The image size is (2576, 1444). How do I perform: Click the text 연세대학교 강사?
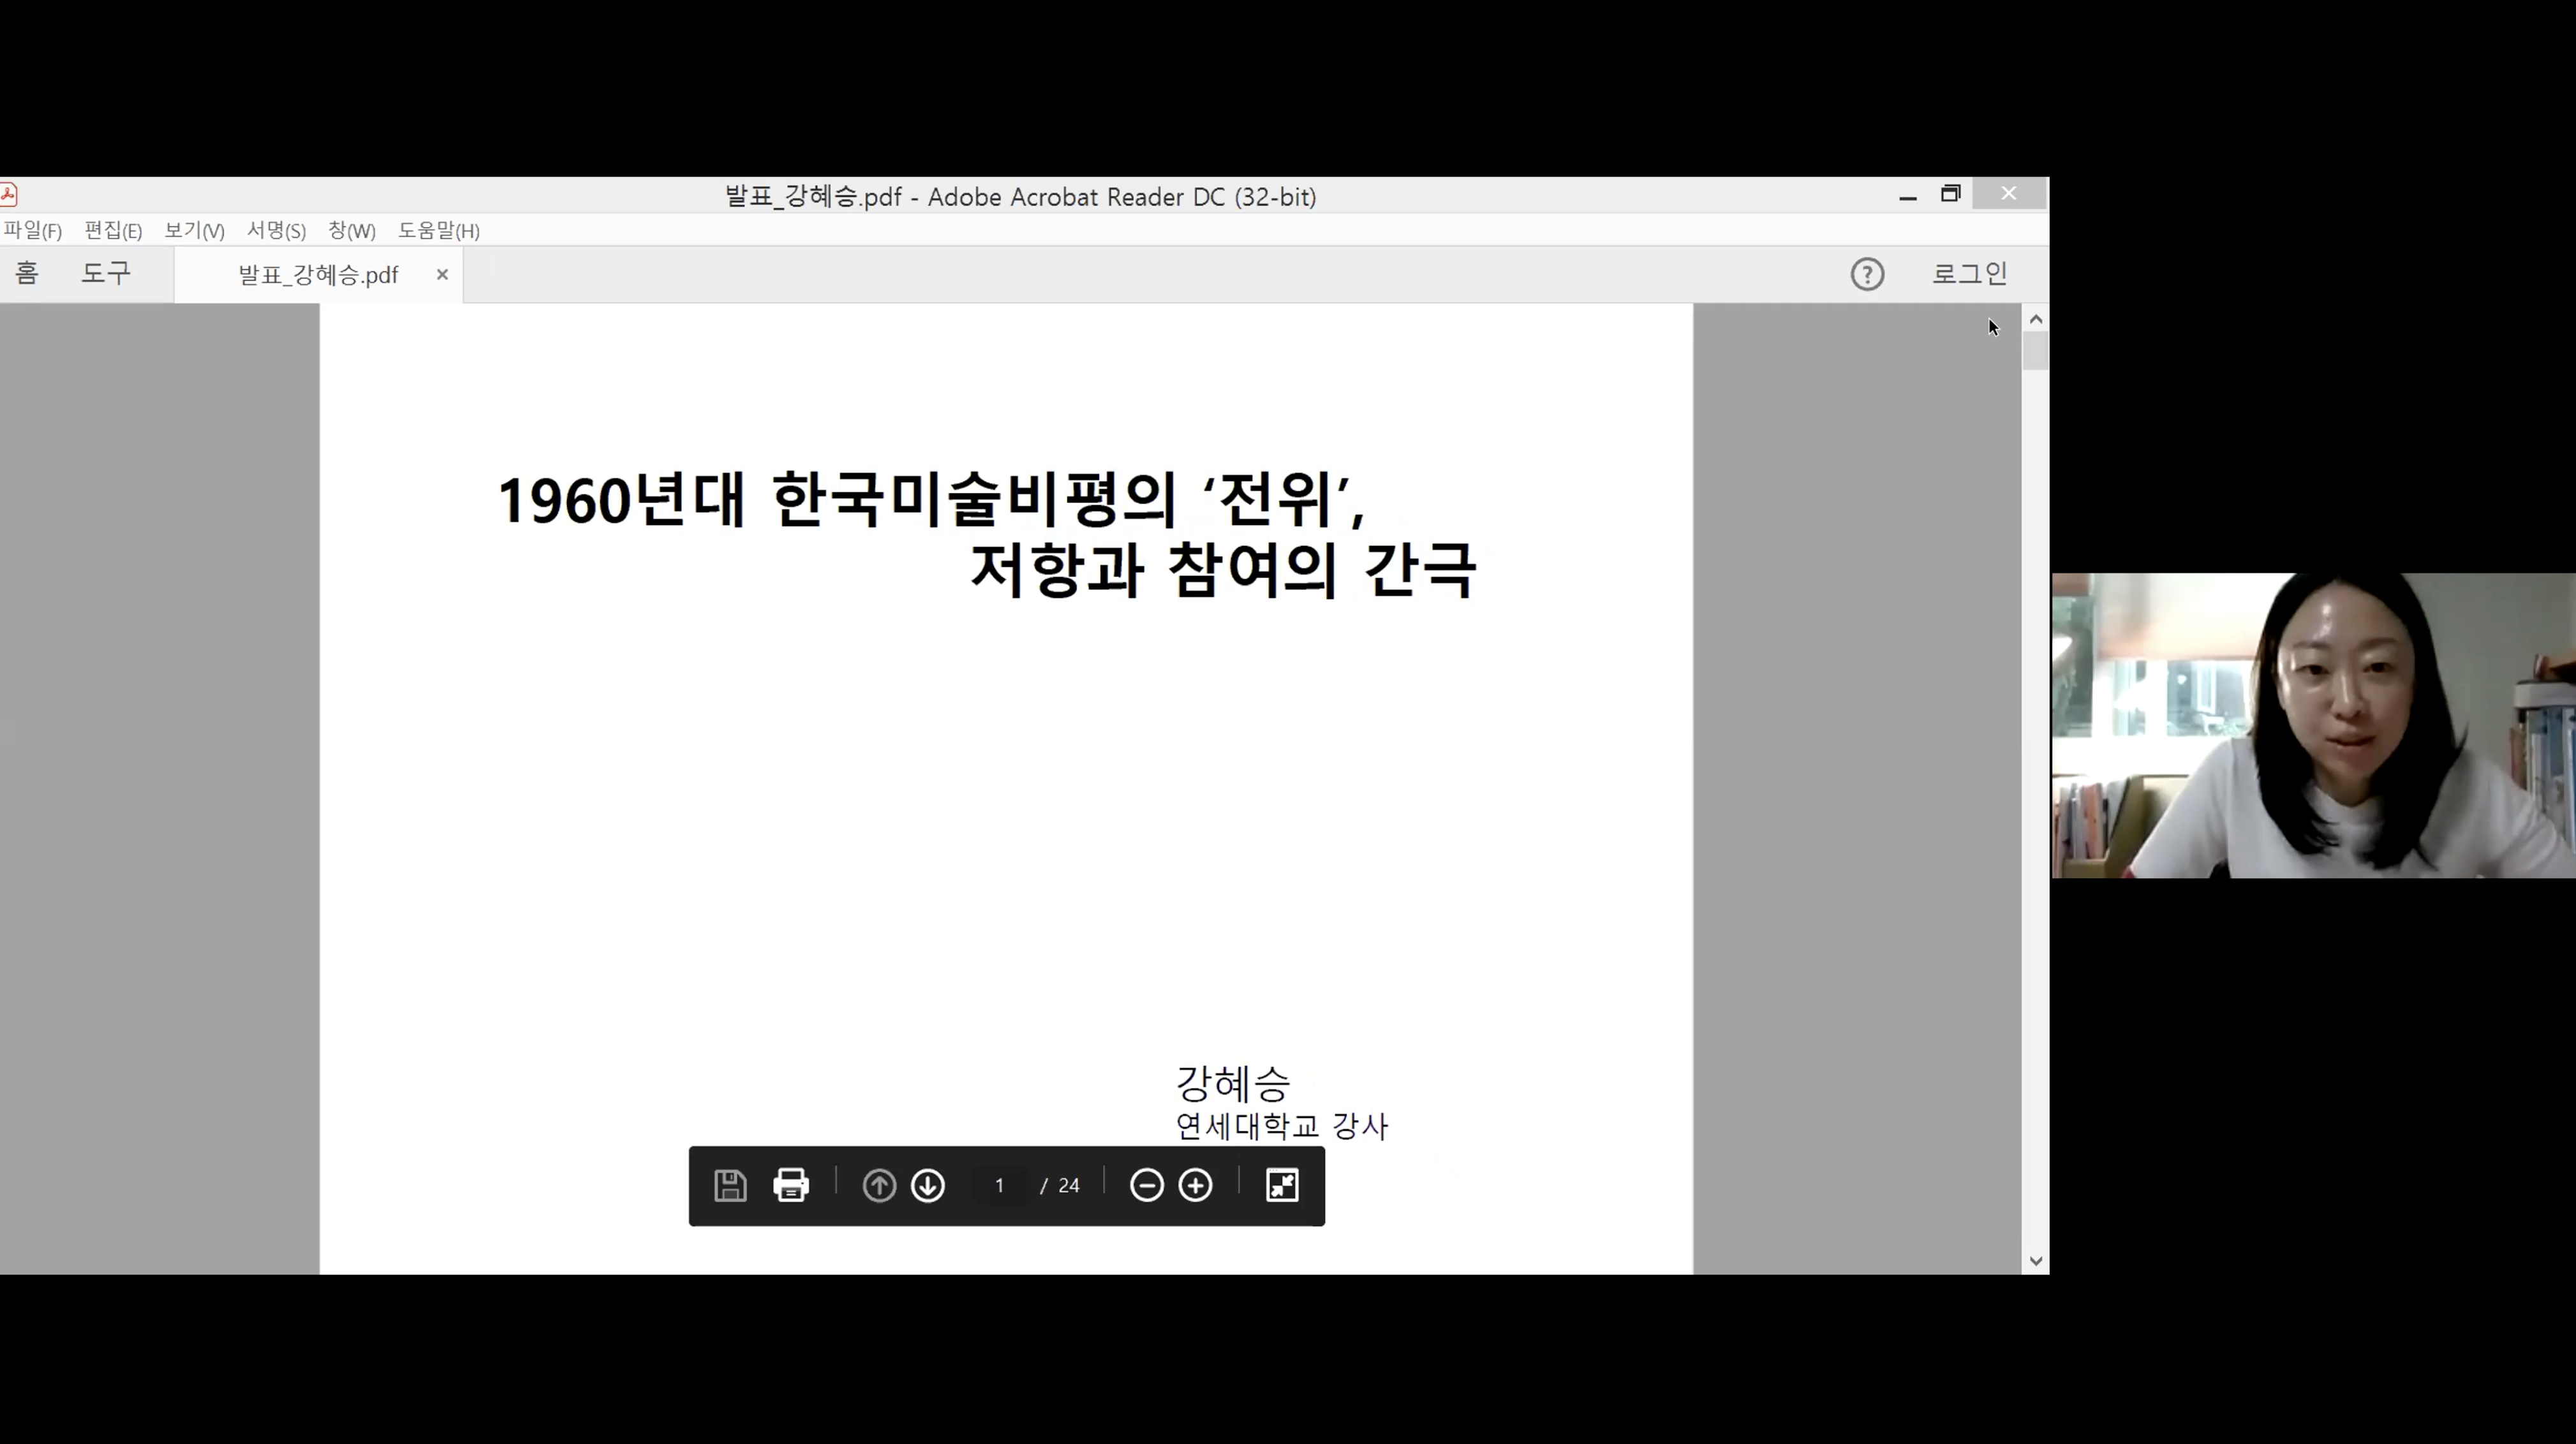1282,1127
